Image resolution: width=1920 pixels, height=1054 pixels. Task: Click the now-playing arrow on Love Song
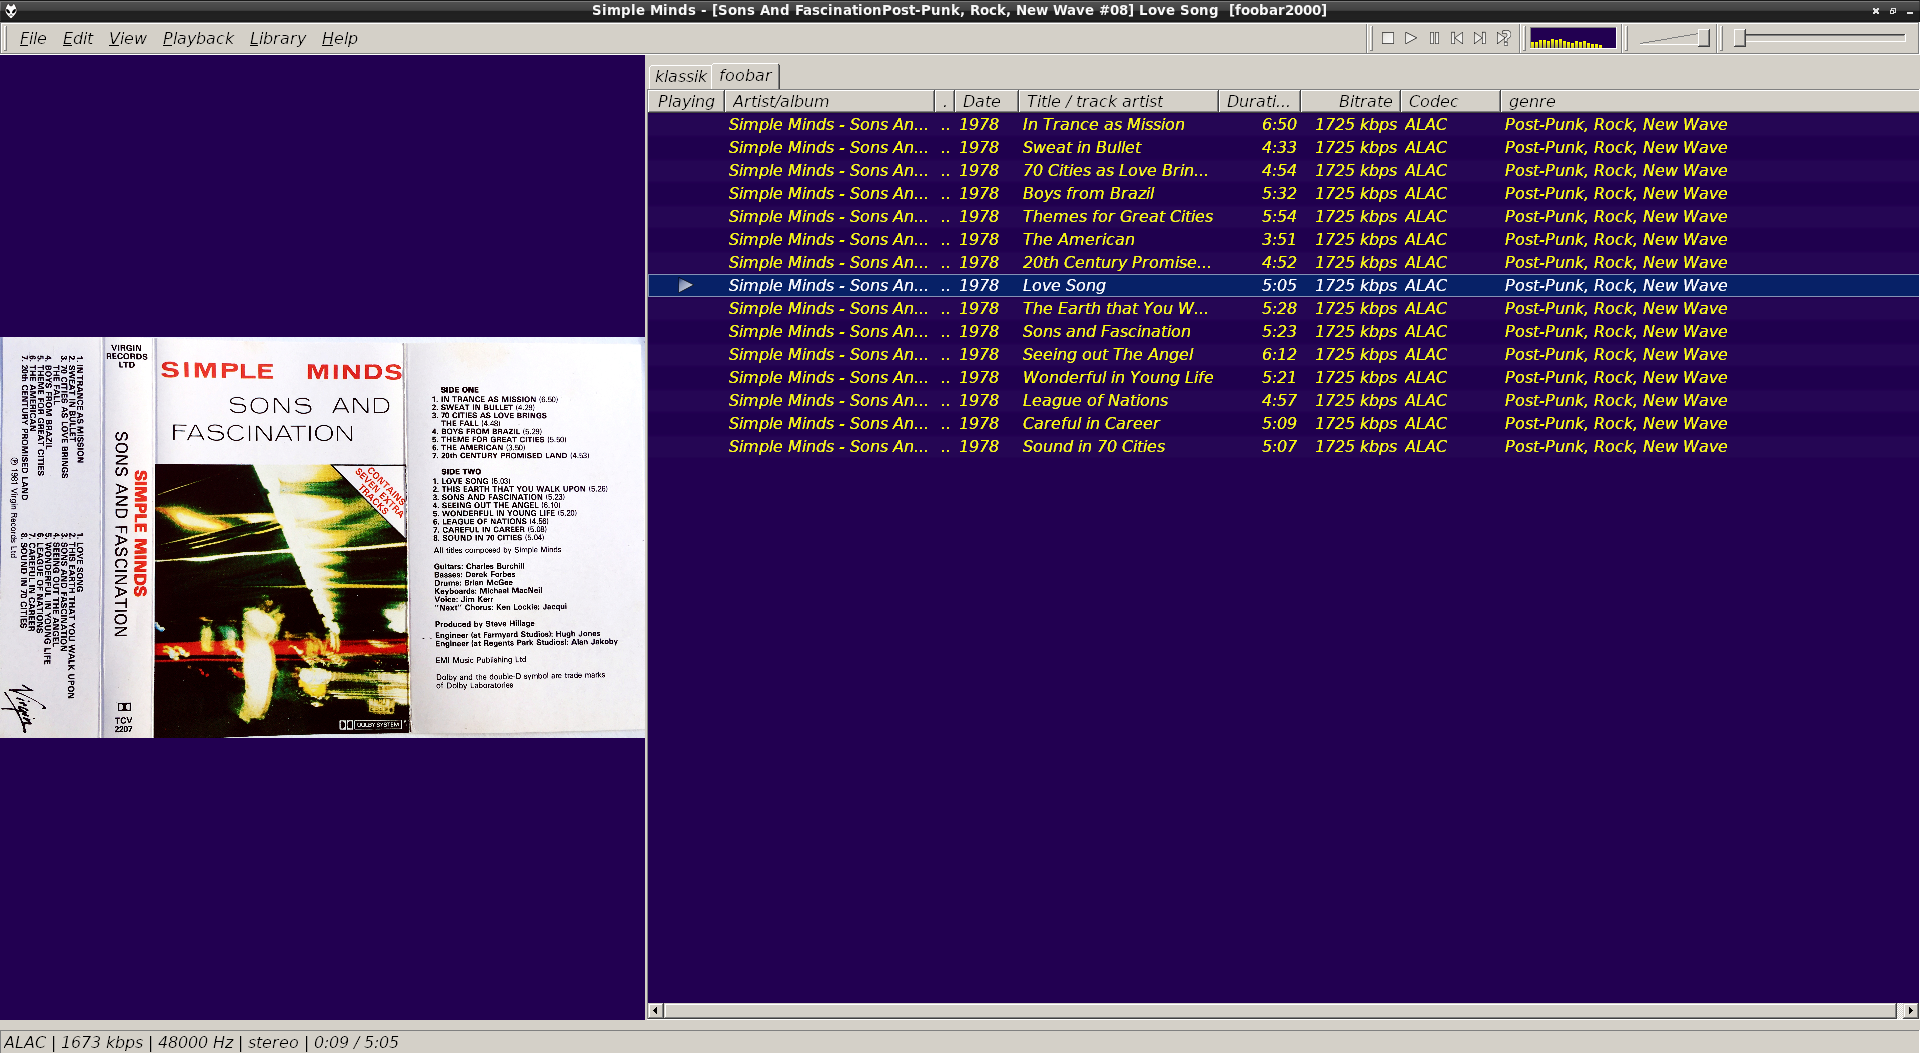point(686,286)
